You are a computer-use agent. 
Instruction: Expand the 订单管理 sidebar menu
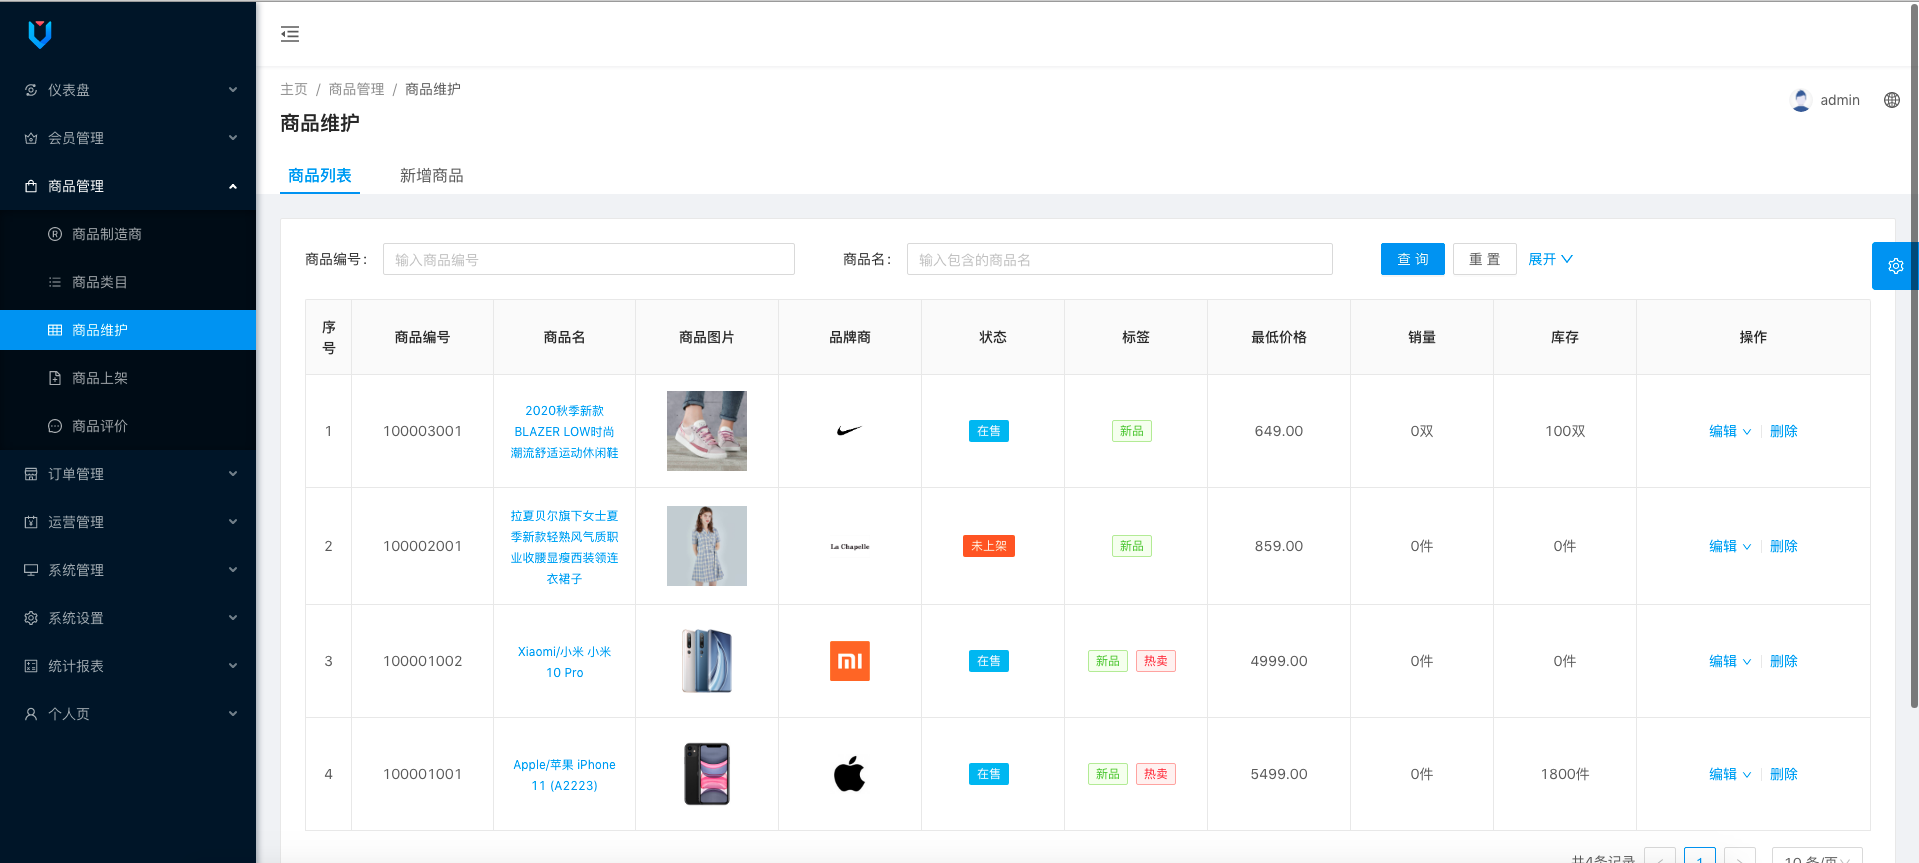click(x=128, y=474)
